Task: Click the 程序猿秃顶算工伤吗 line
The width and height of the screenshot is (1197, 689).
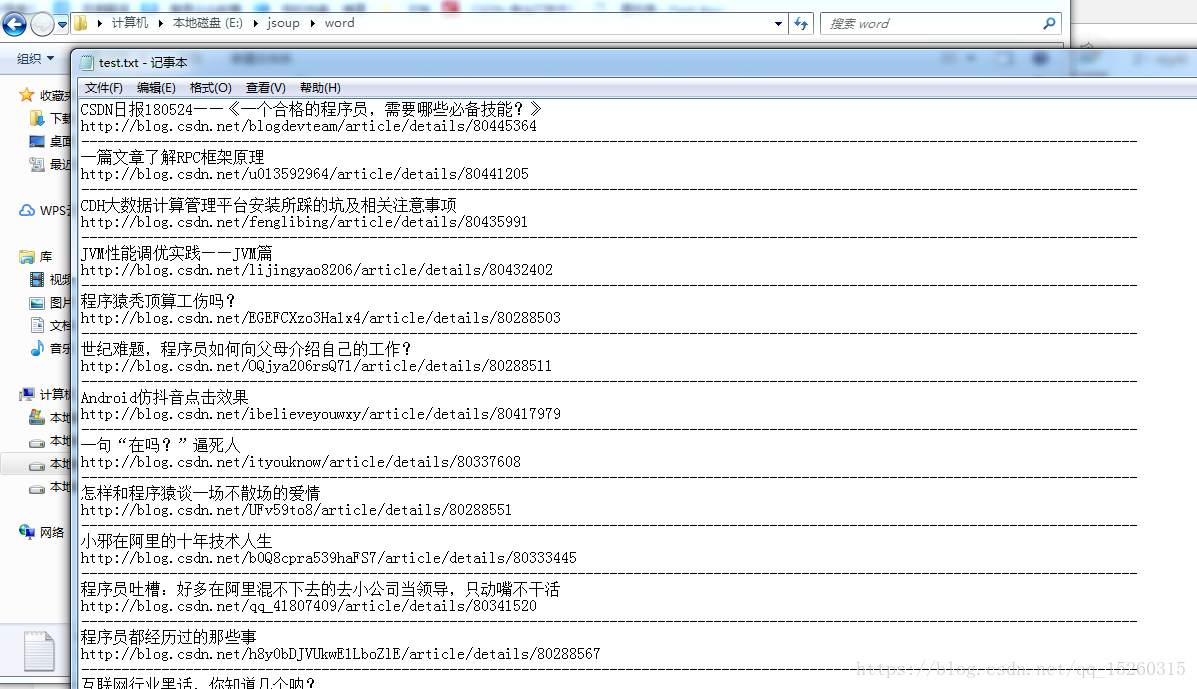Action: click(x=158, y=302)
